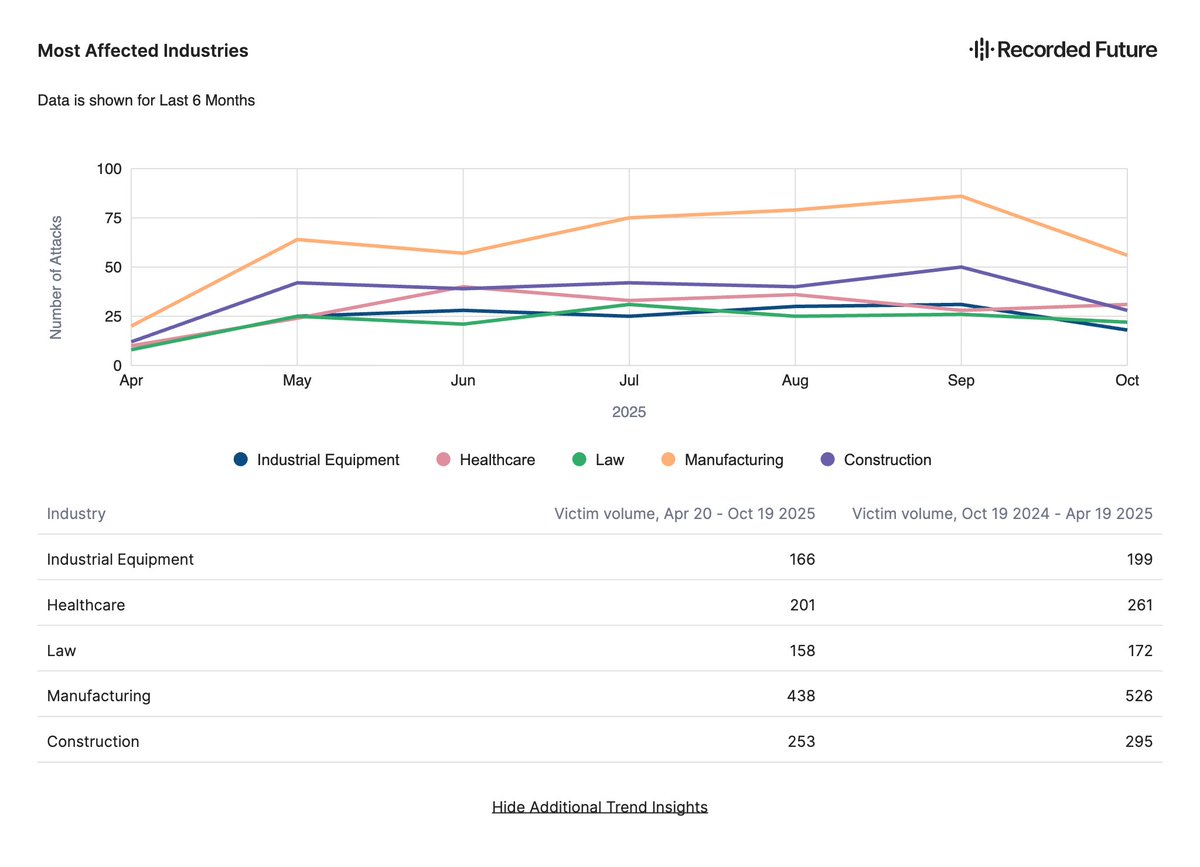
Task: Toggle Law series in legend
Action: pyautogui.click(x=597, y=460)
